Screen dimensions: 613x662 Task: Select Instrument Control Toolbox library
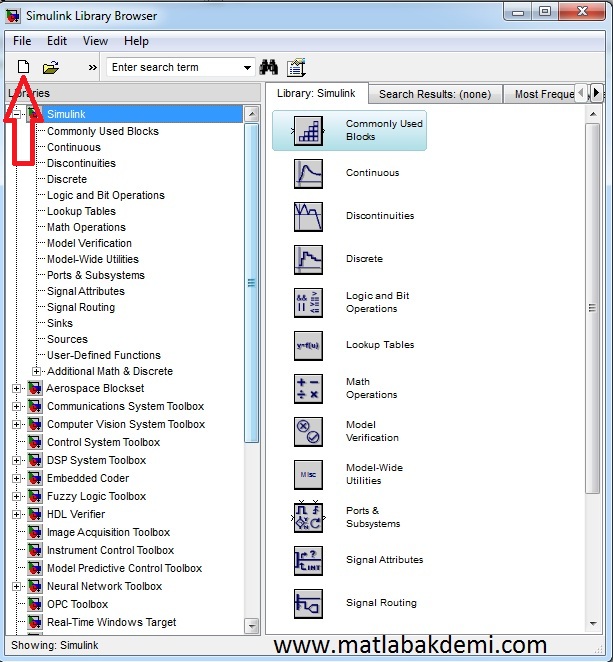[111, 550]
